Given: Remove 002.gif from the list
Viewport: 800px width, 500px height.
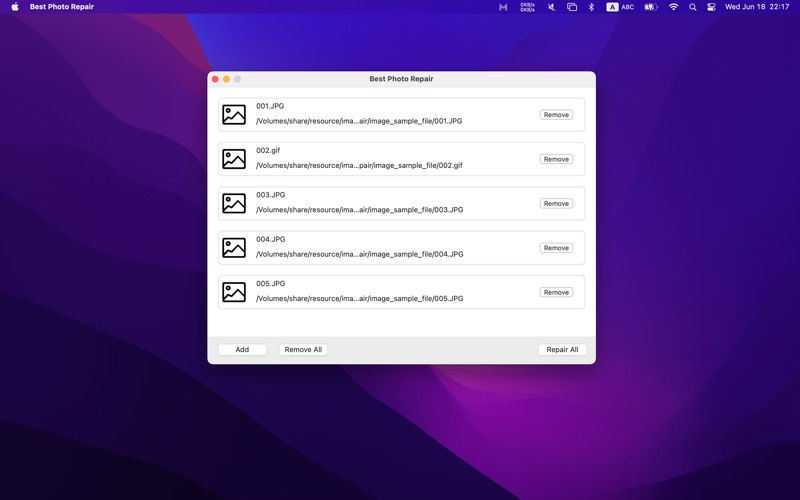Looking at the screenshot, I should tap(556, 159).
